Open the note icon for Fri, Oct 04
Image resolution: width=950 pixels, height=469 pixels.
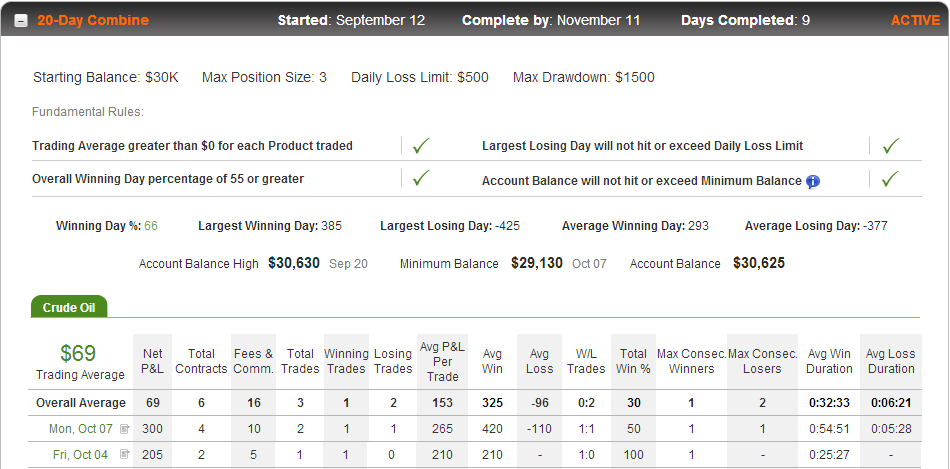tap(125, 454)
